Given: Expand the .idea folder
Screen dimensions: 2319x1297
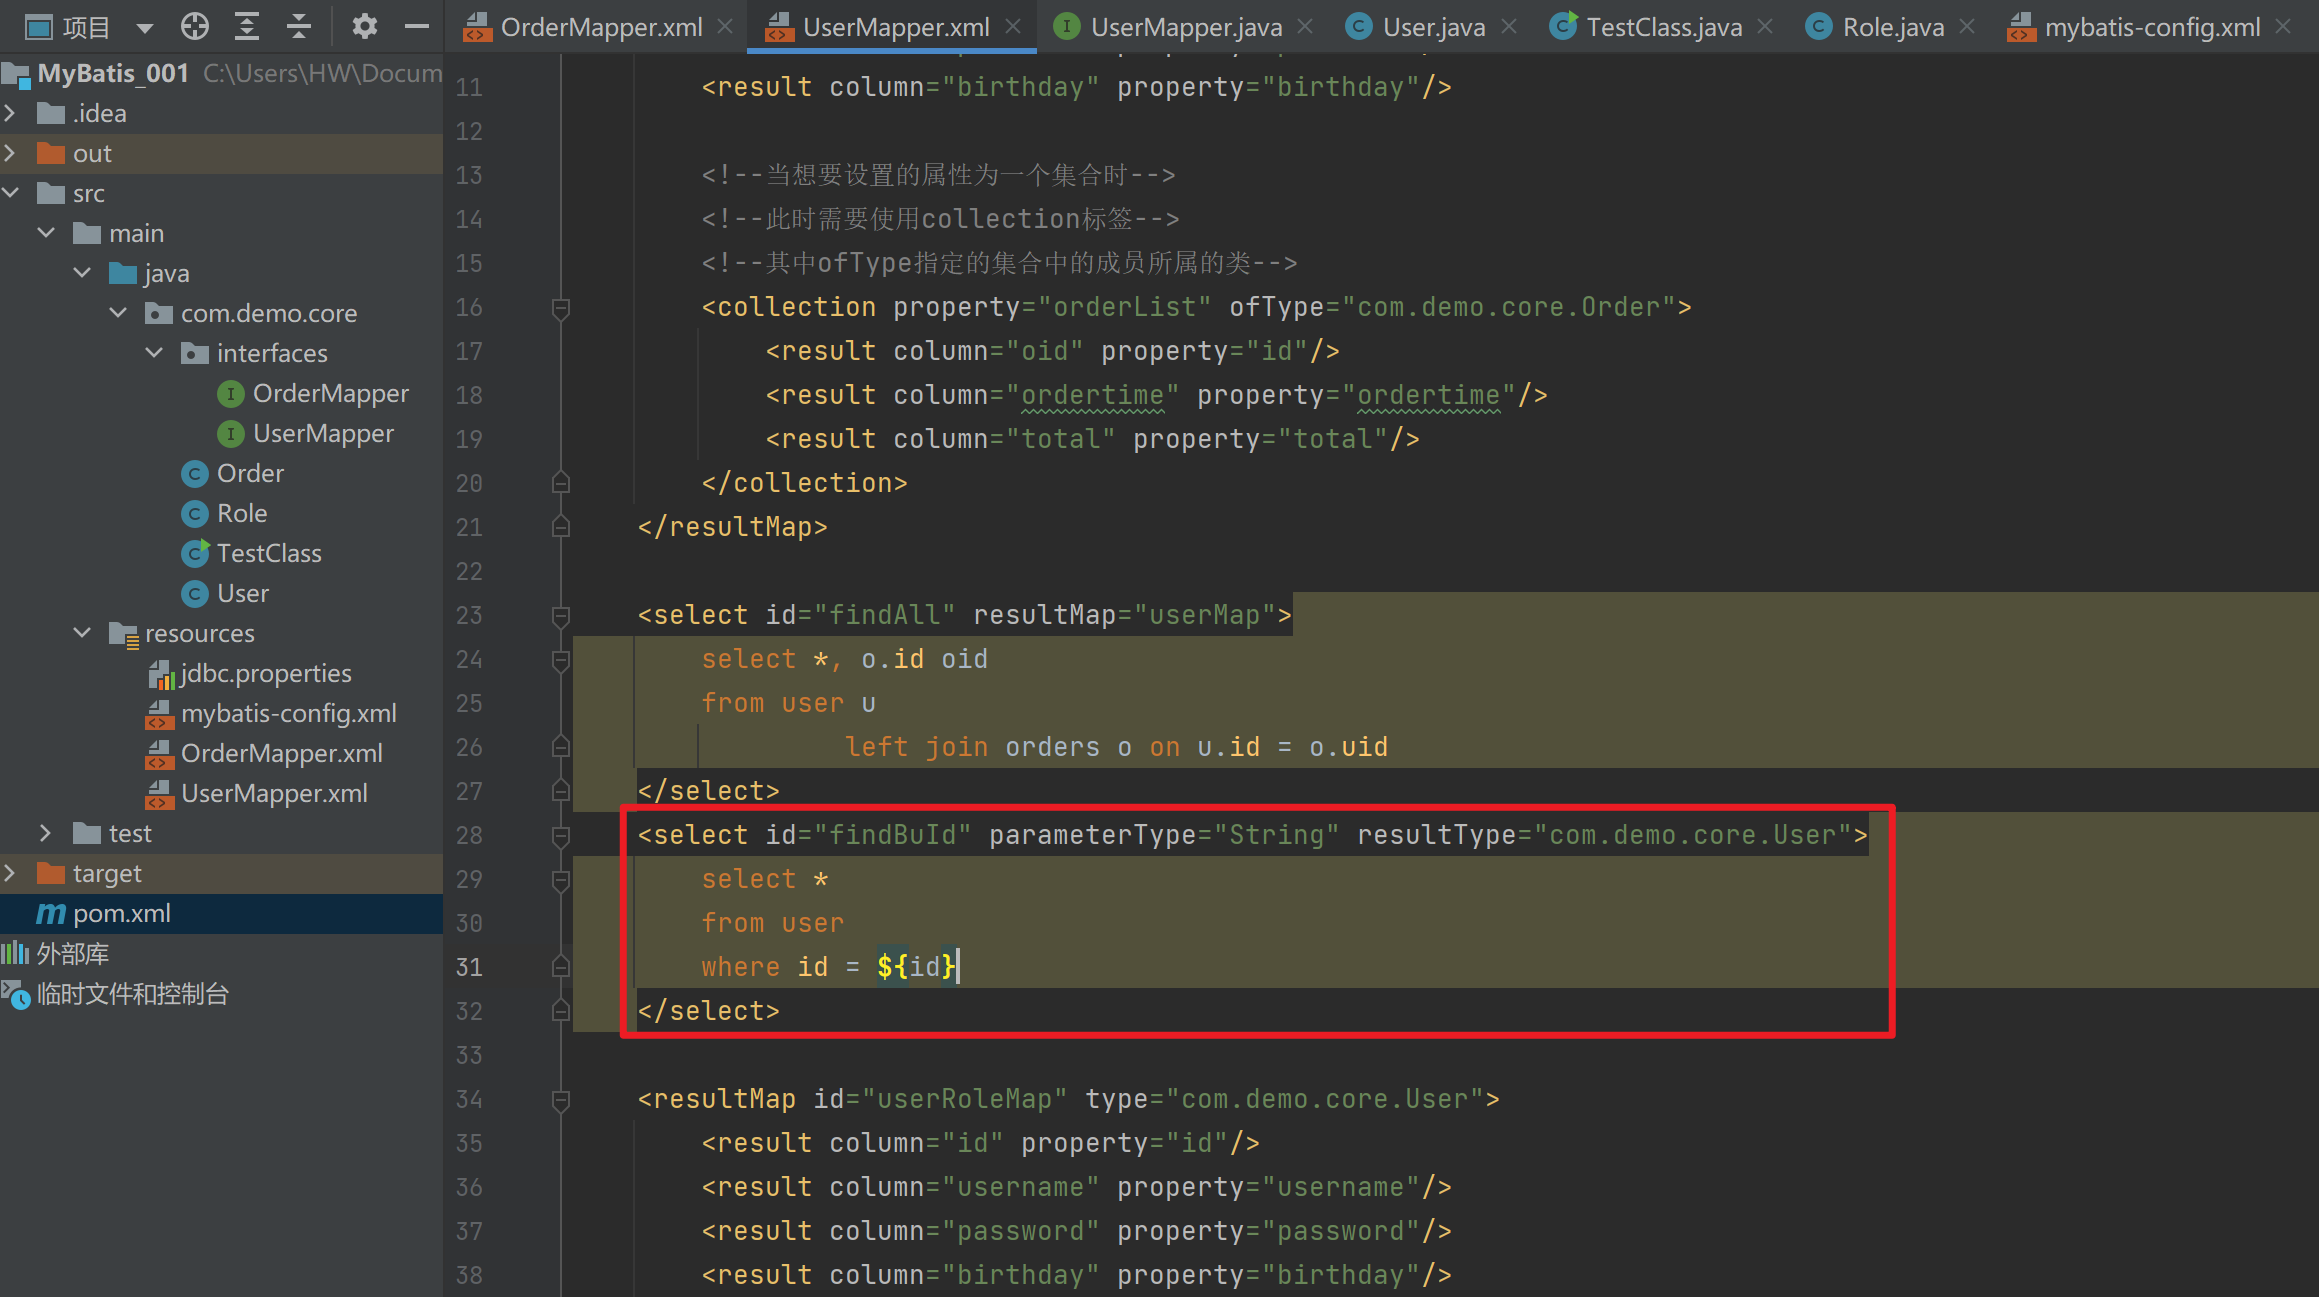Looking at the screenshot, I should pyautogui.click(x=11, y=113).
